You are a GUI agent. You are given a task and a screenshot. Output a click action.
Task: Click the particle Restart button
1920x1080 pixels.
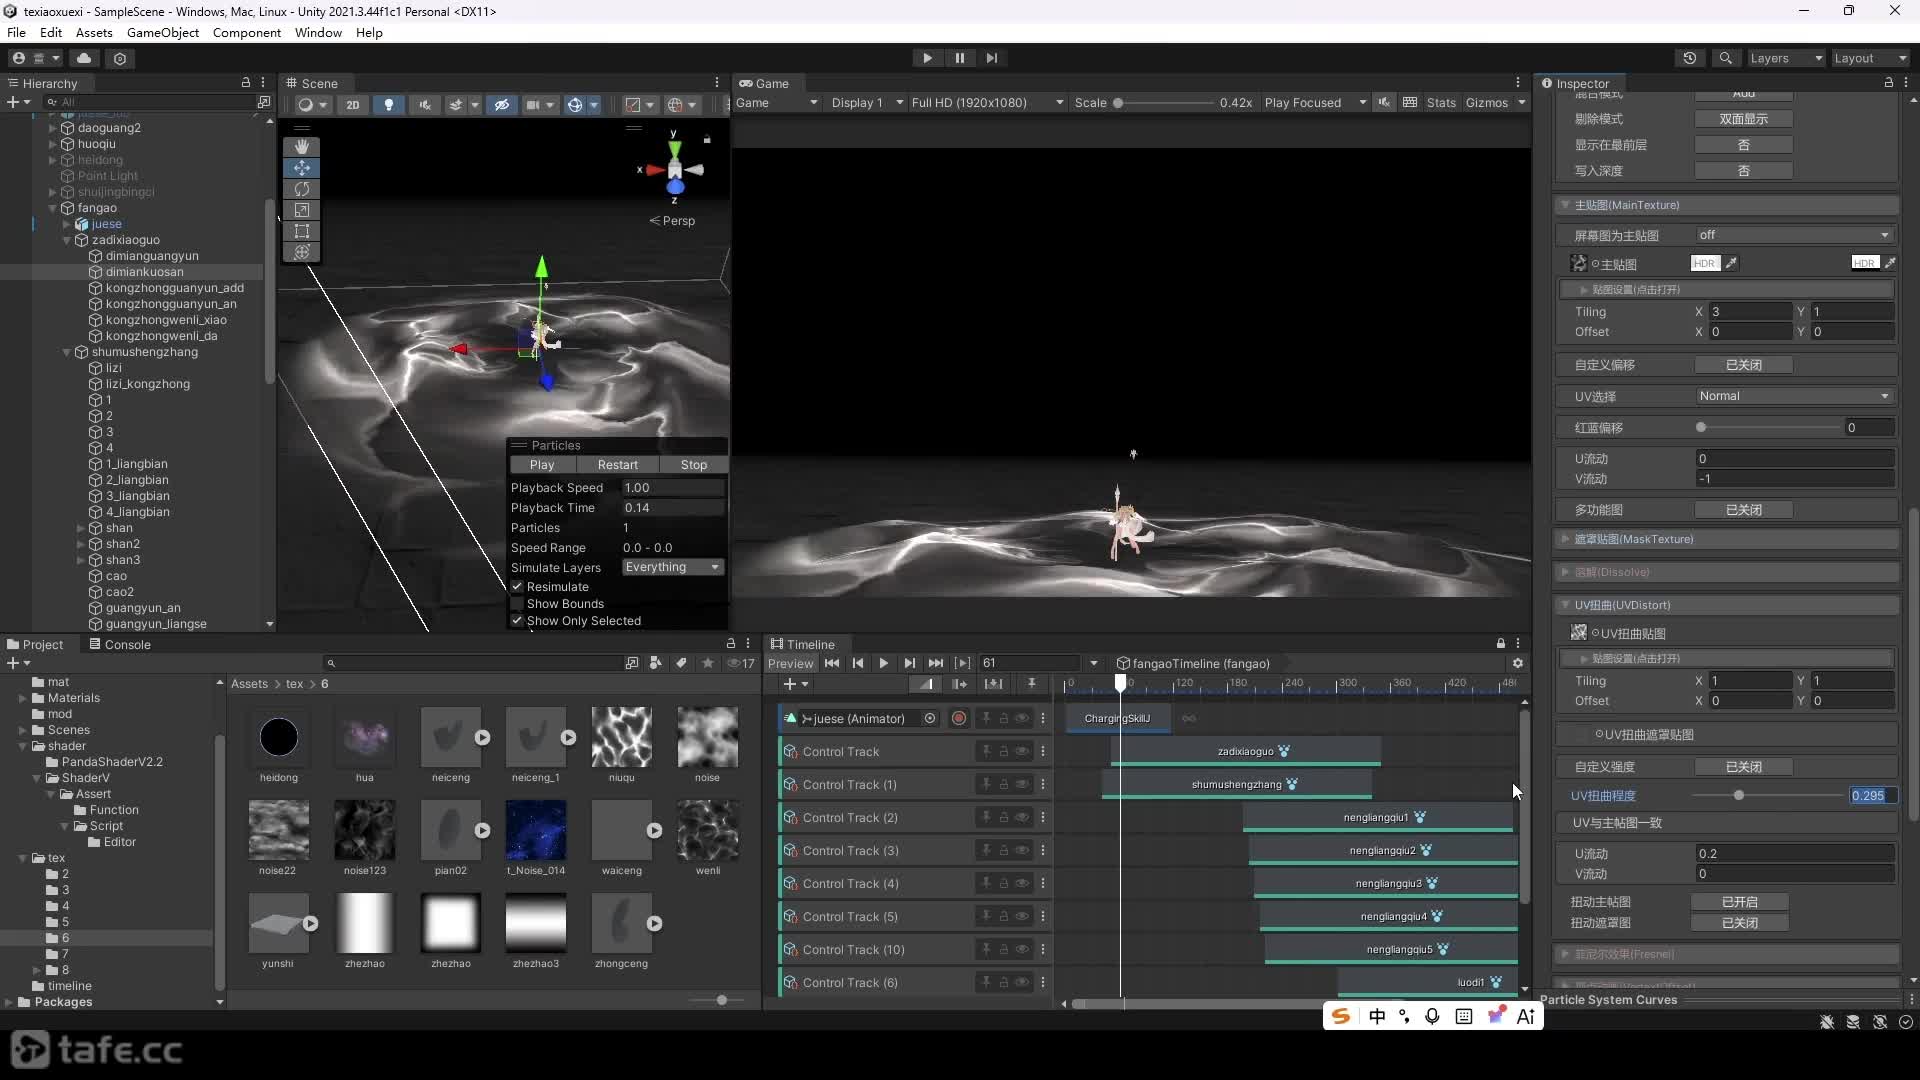617,465
